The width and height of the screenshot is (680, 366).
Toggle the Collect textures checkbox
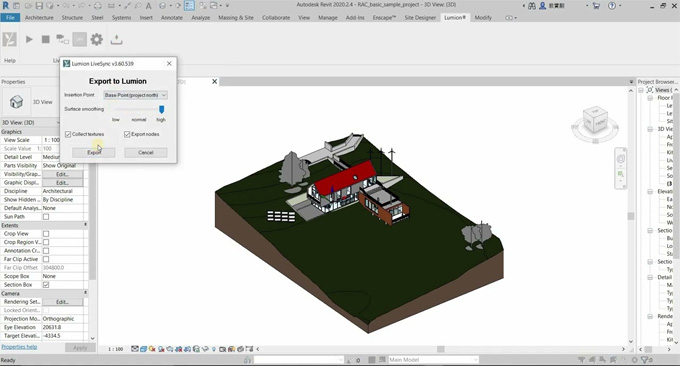tap(68, 134)
